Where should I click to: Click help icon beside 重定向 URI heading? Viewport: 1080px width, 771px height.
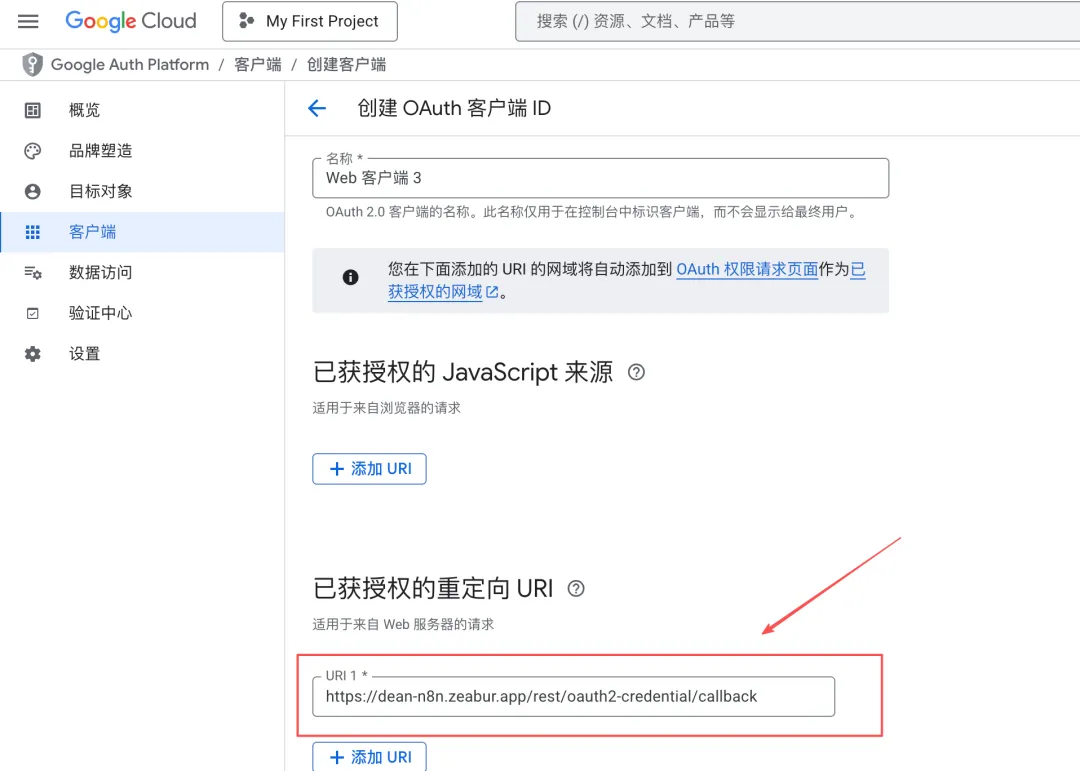[x=576, y=589]
